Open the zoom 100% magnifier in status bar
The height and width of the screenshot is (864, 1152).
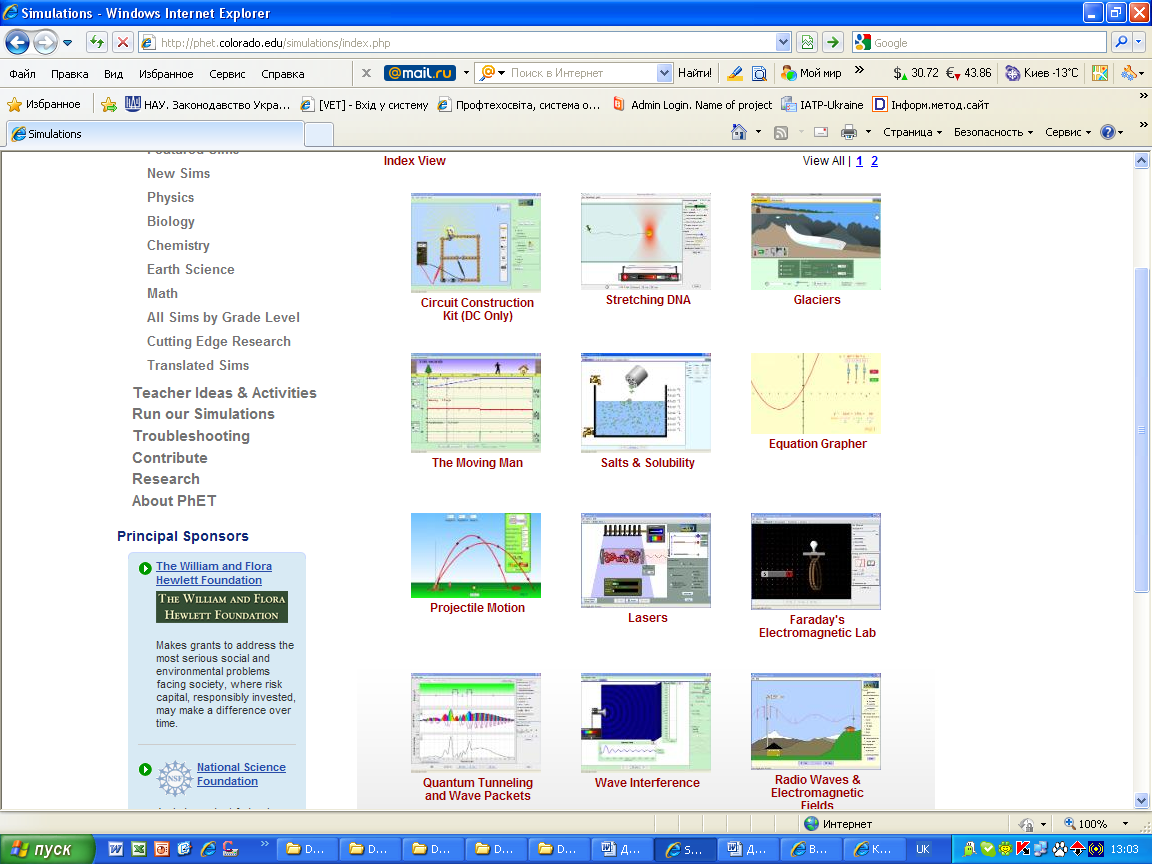[1070, 824]
